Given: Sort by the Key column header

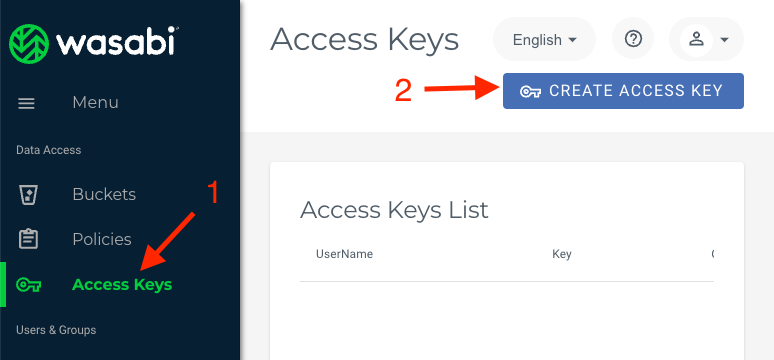Looking at the screenshot, I should click(562, 254).
